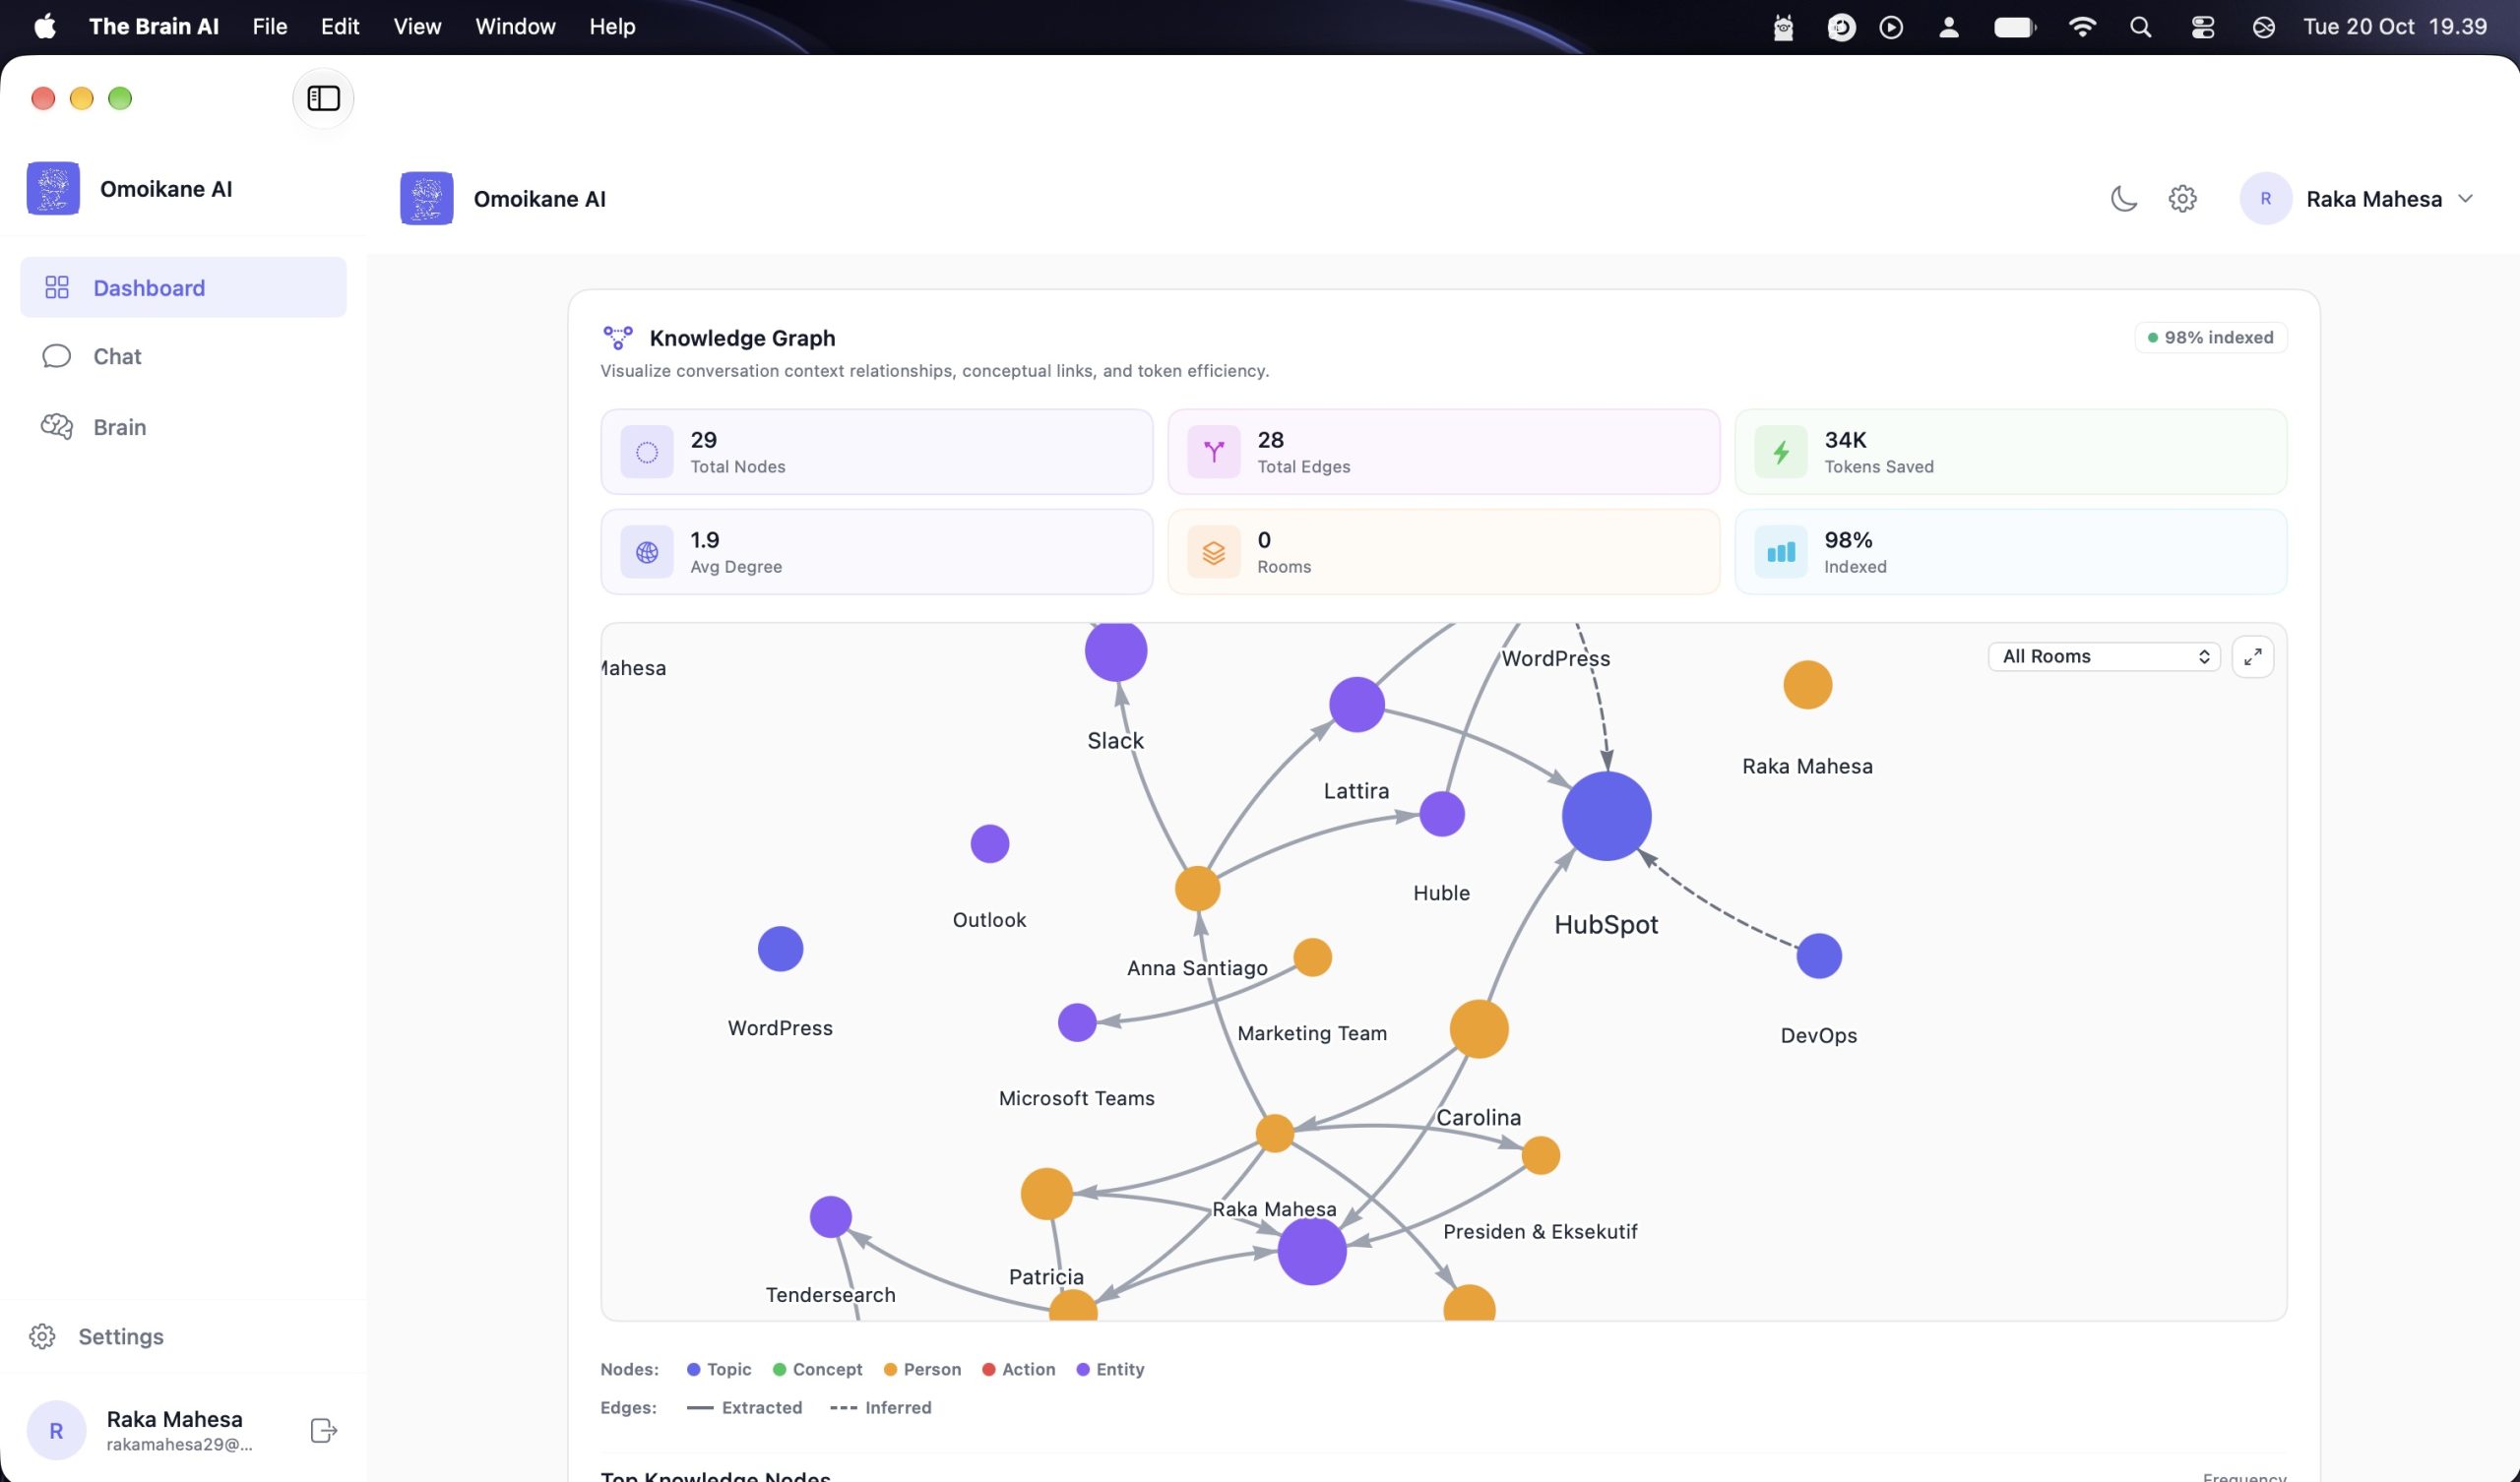Open the View menu
The height and width of the screenshot is (1482, 2520).
click(x=417, y=27)
